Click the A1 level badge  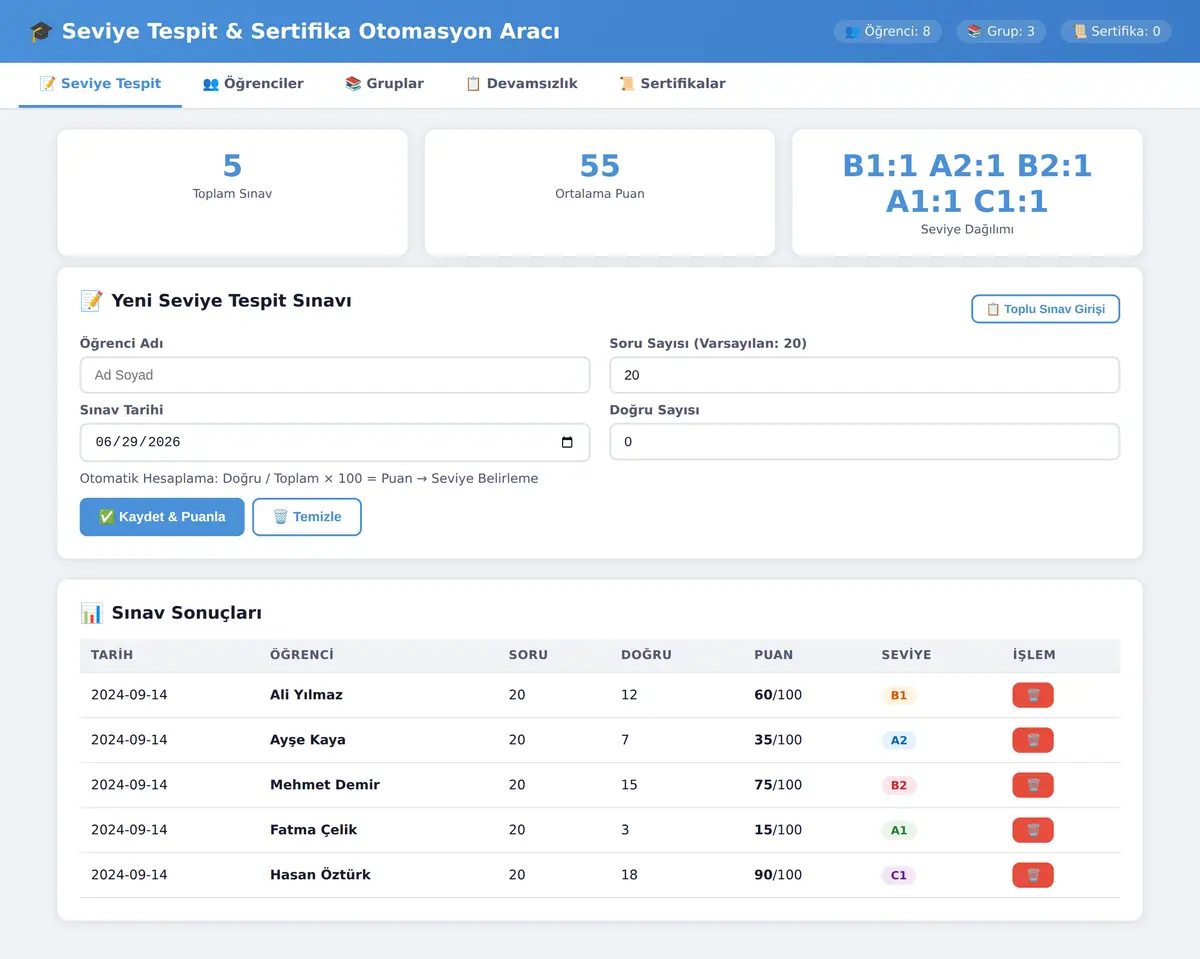(899, 830)
